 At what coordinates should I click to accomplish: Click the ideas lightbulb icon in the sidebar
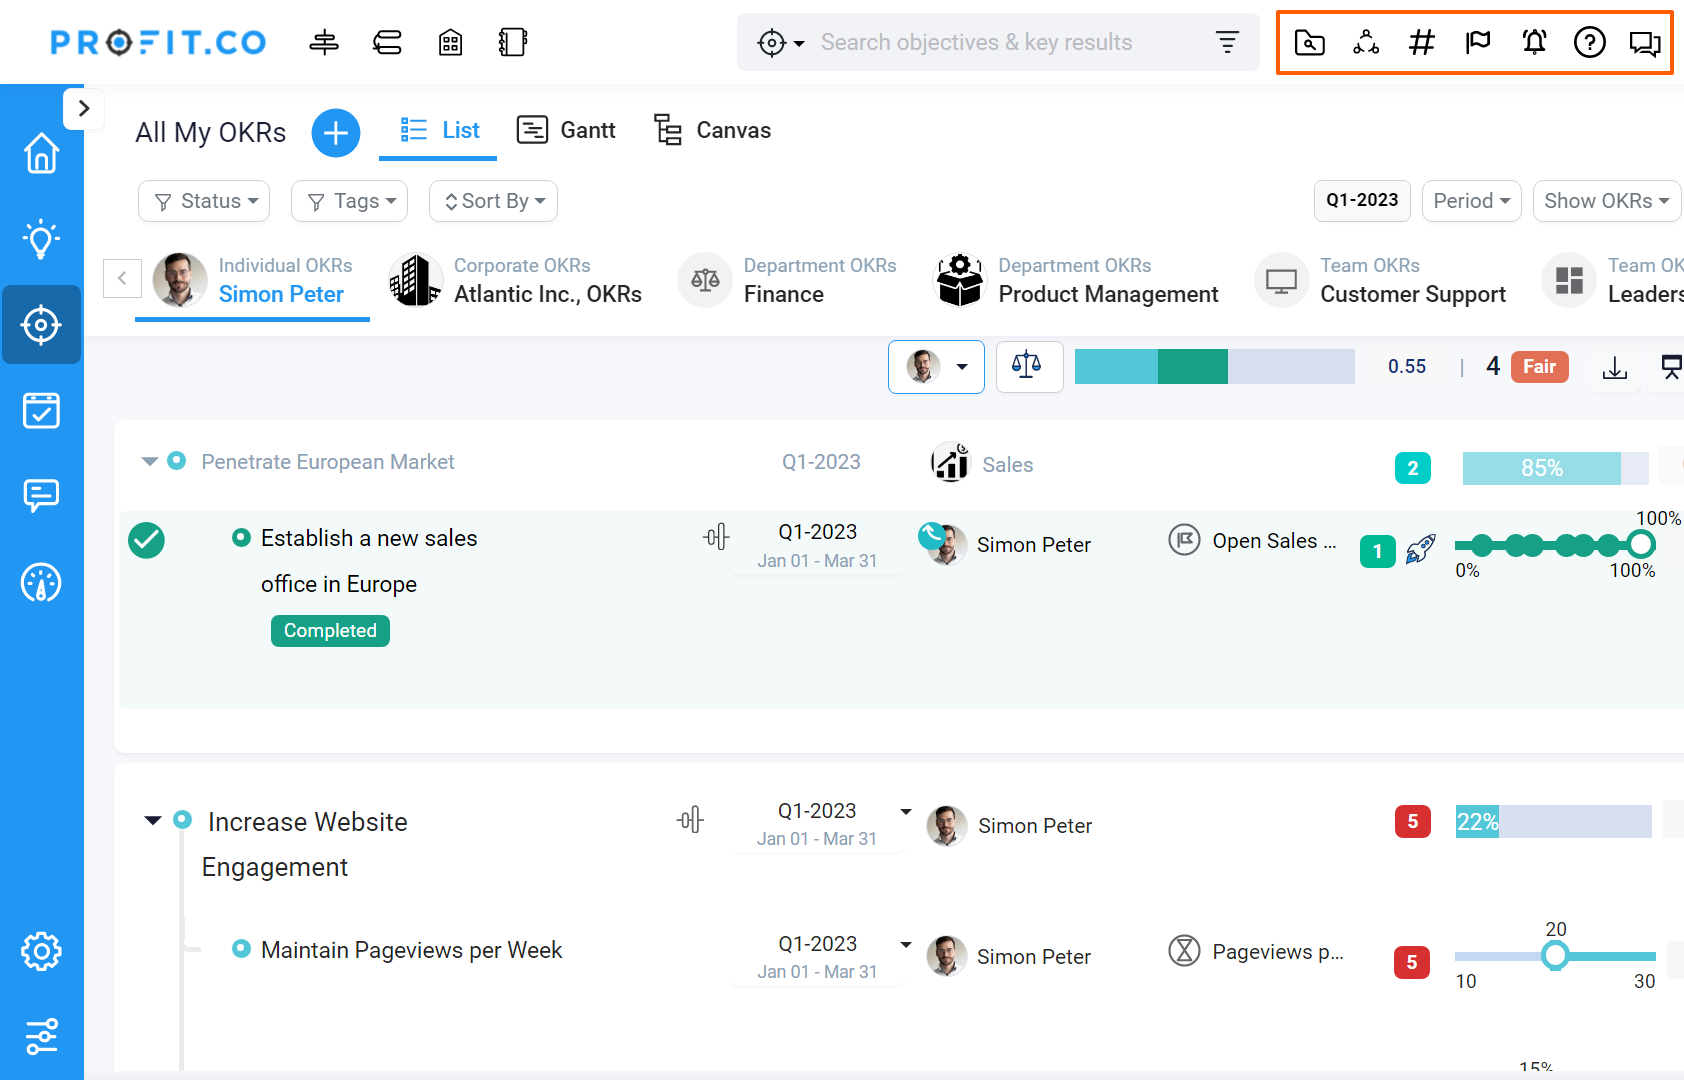41,239
